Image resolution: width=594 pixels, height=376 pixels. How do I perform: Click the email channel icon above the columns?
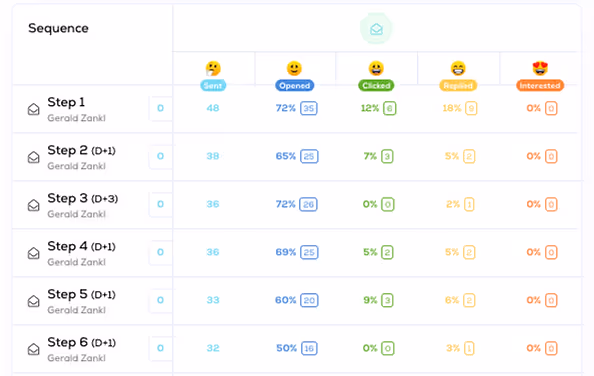(376, 29)
